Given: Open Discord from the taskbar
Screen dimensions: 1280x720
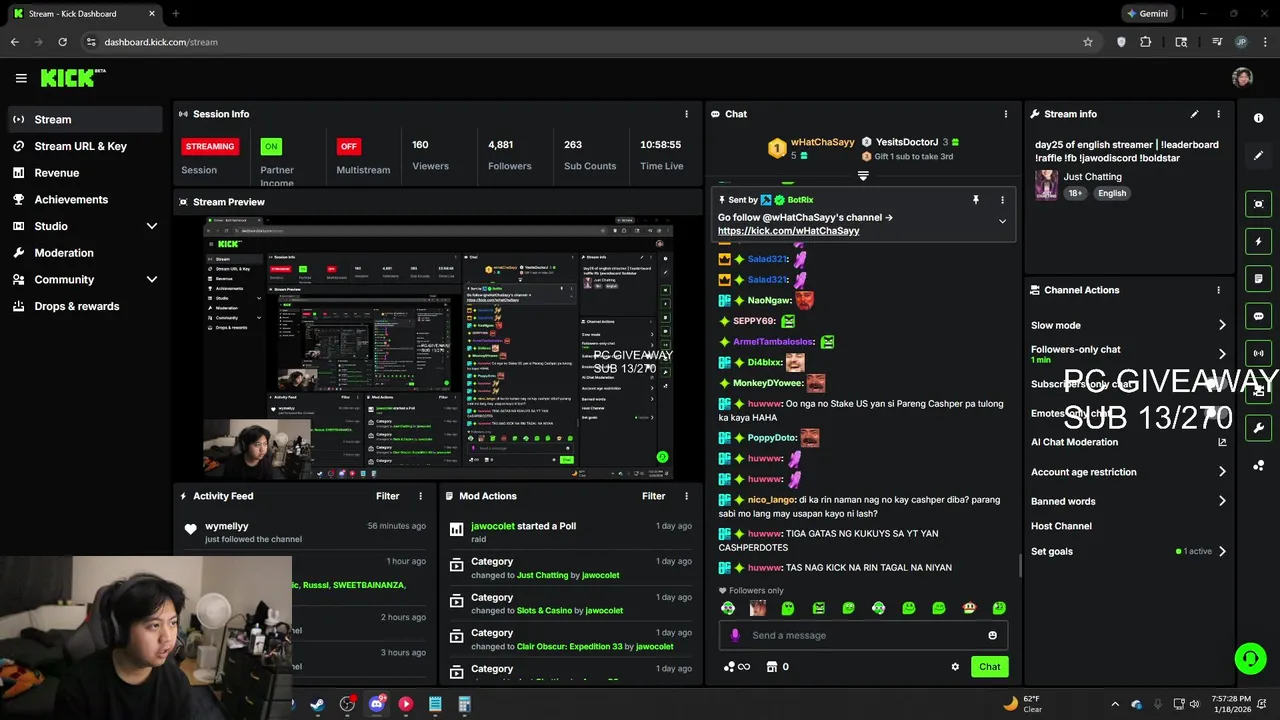Looking at the screenshot, I should pyautogui.click(x=376, y=704).
